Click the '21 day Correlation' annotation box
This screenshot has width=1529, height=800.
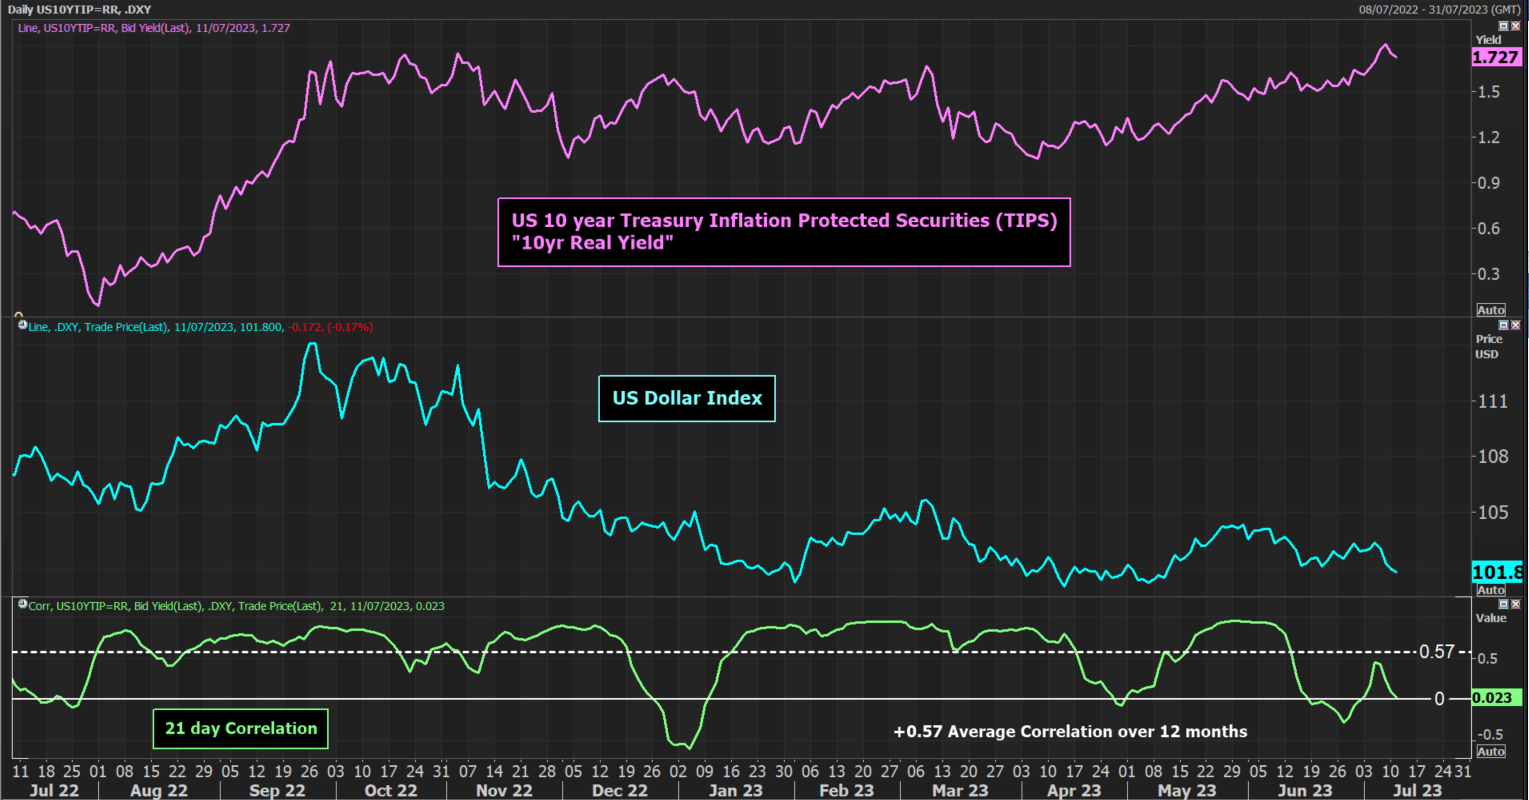[x=240, y=728]
